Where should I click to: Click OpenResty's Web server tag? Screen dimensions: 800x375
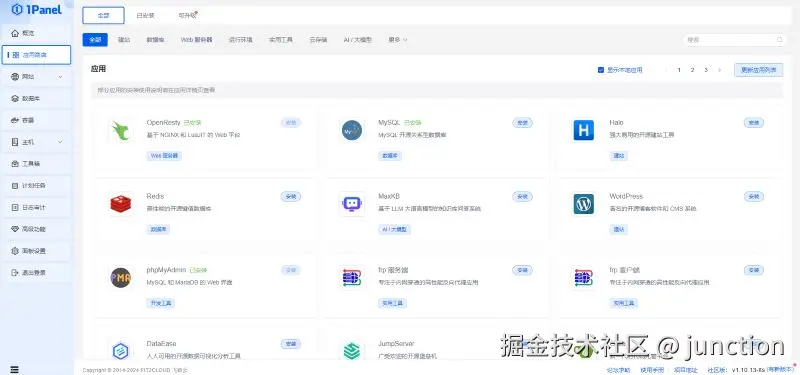click(x=164, y=156)
